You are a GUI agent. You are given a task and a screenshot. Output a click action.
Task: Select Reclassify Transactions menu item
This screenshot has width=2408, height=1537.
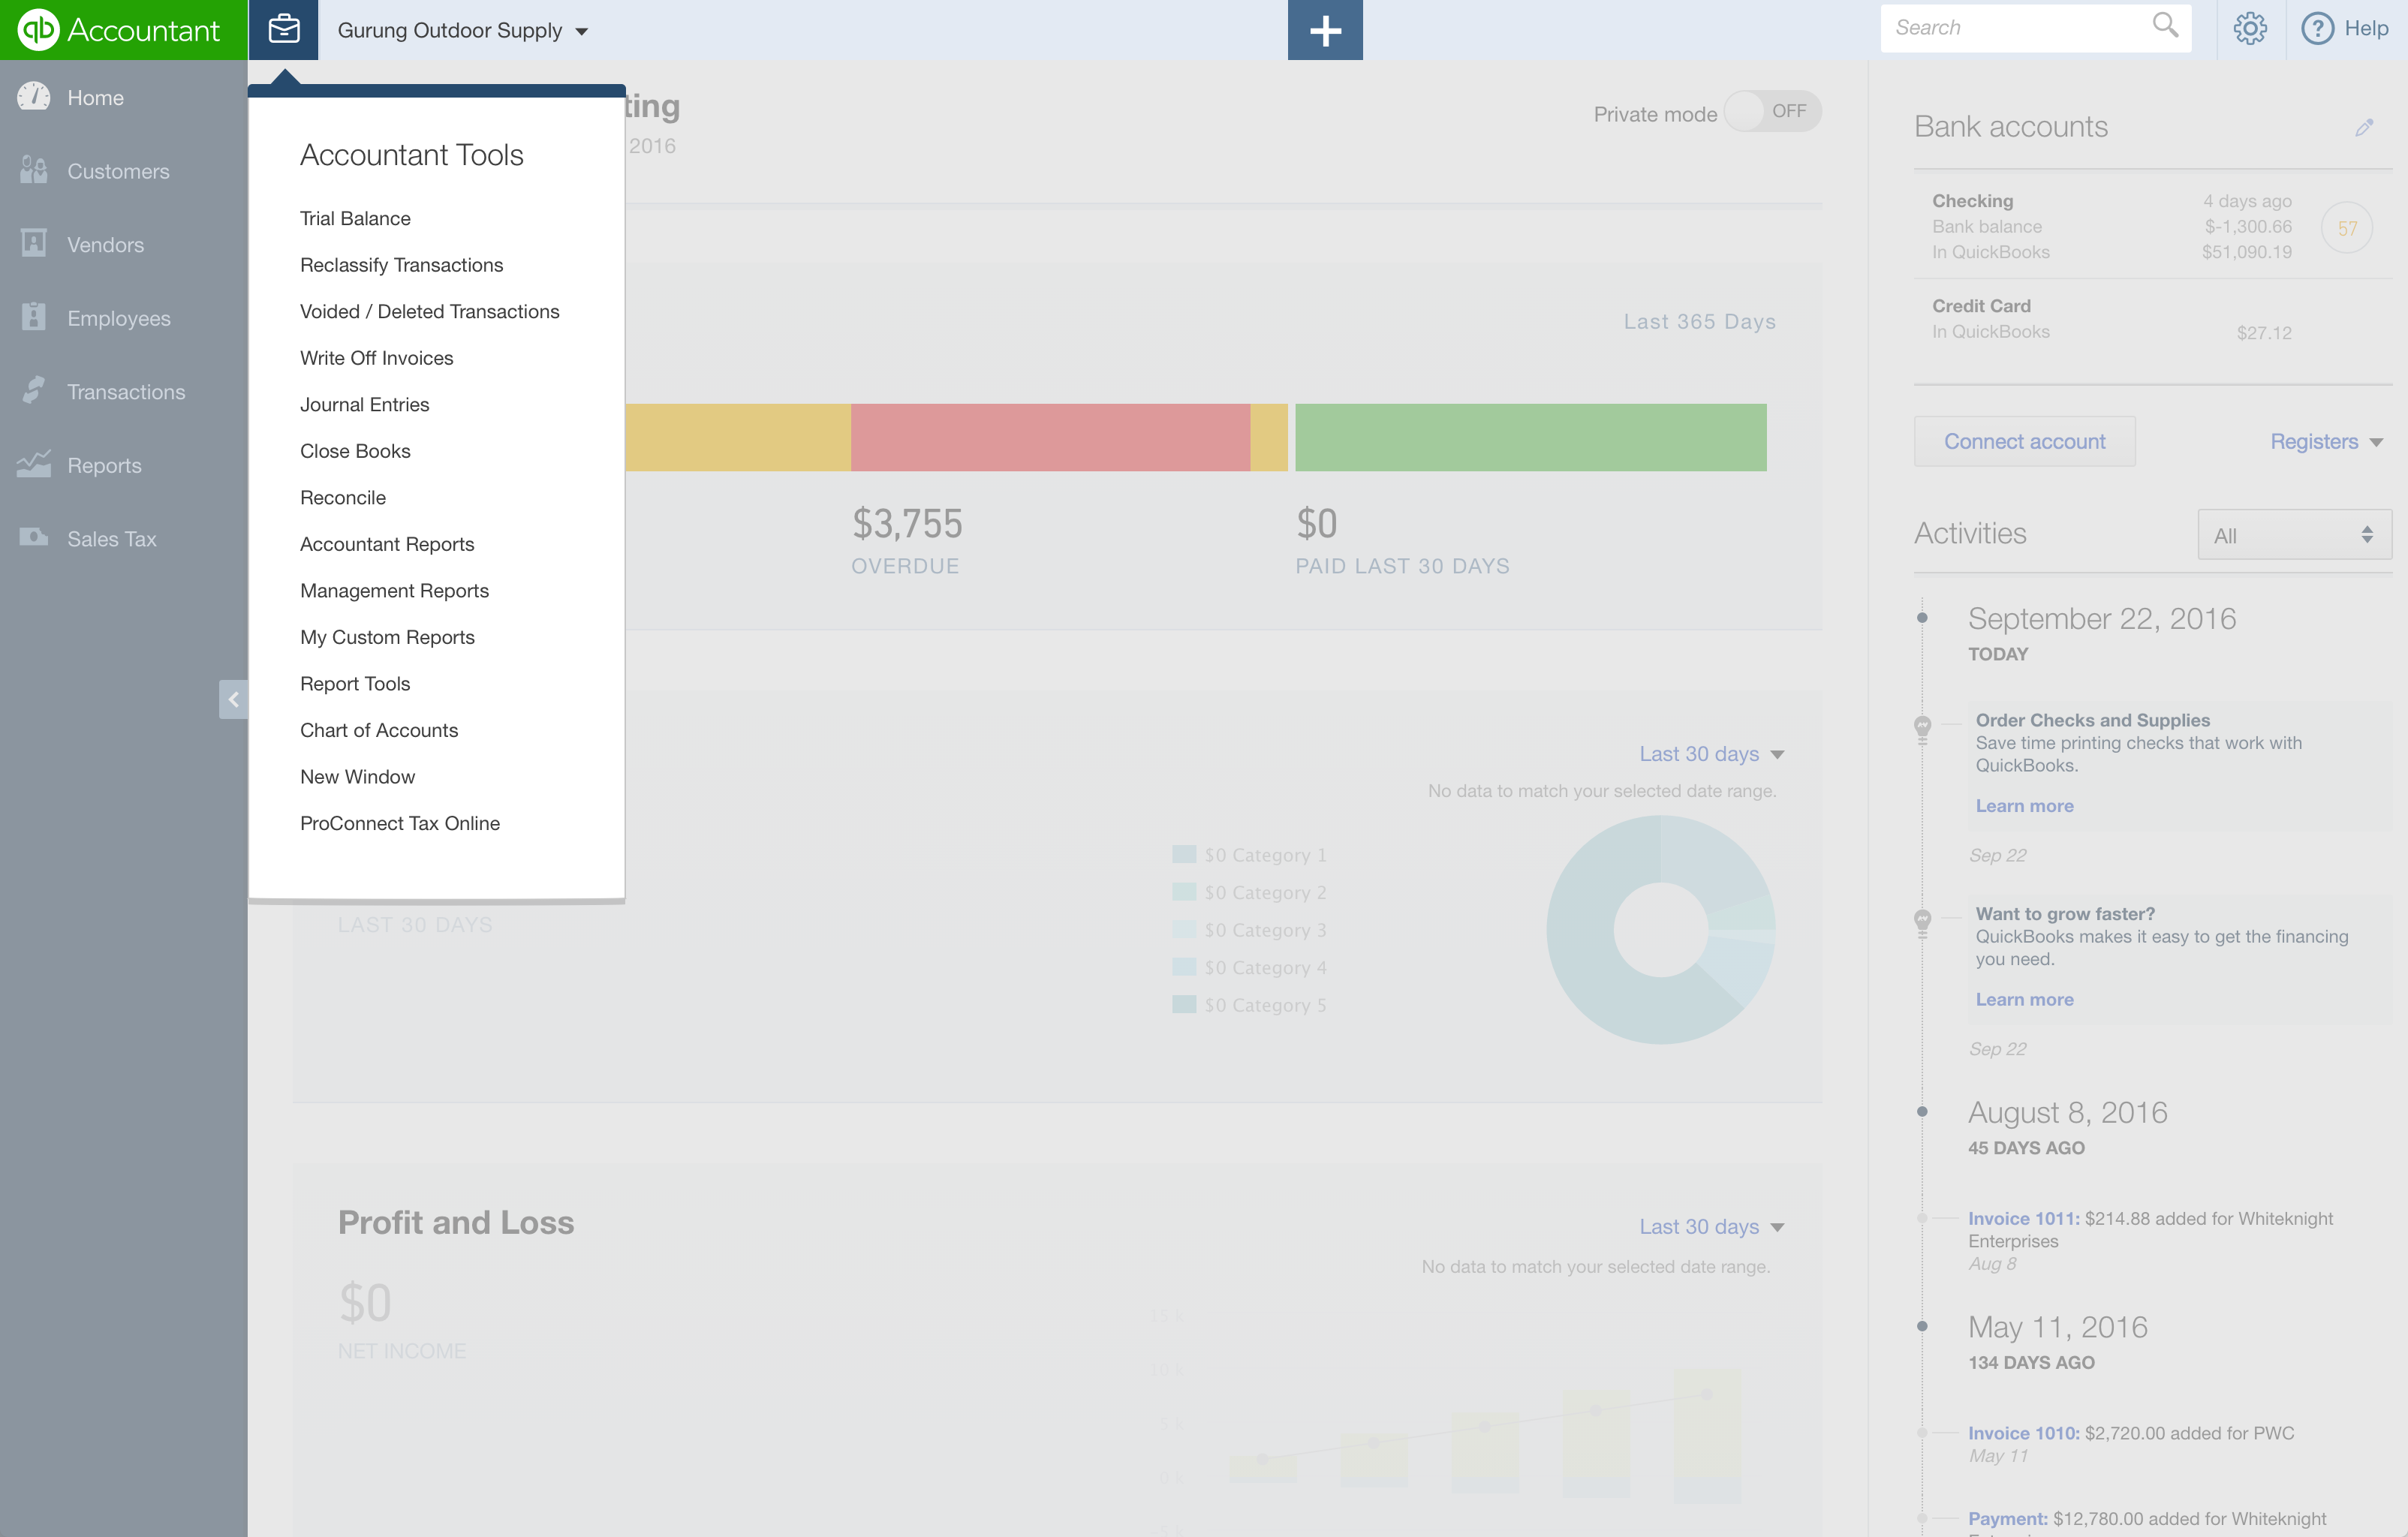point(401,265)
